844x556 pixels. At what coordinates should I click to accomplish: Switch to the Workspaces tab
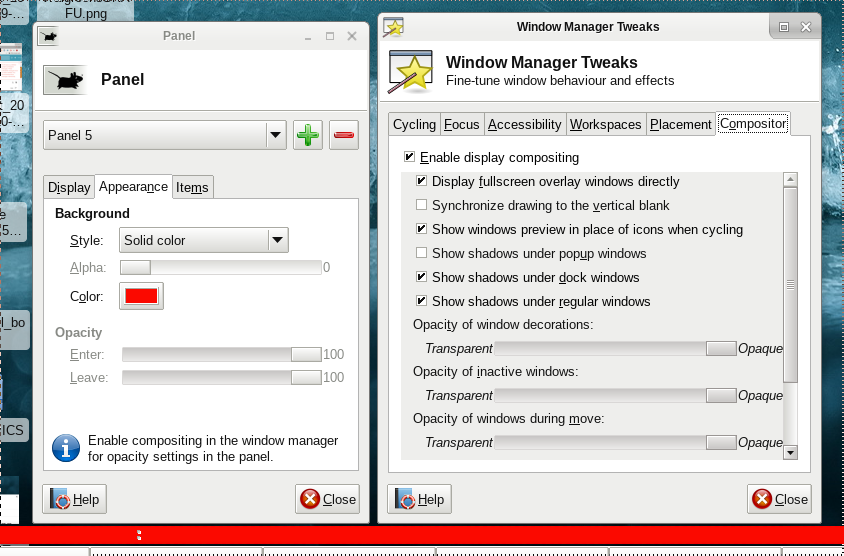[605, 124]
